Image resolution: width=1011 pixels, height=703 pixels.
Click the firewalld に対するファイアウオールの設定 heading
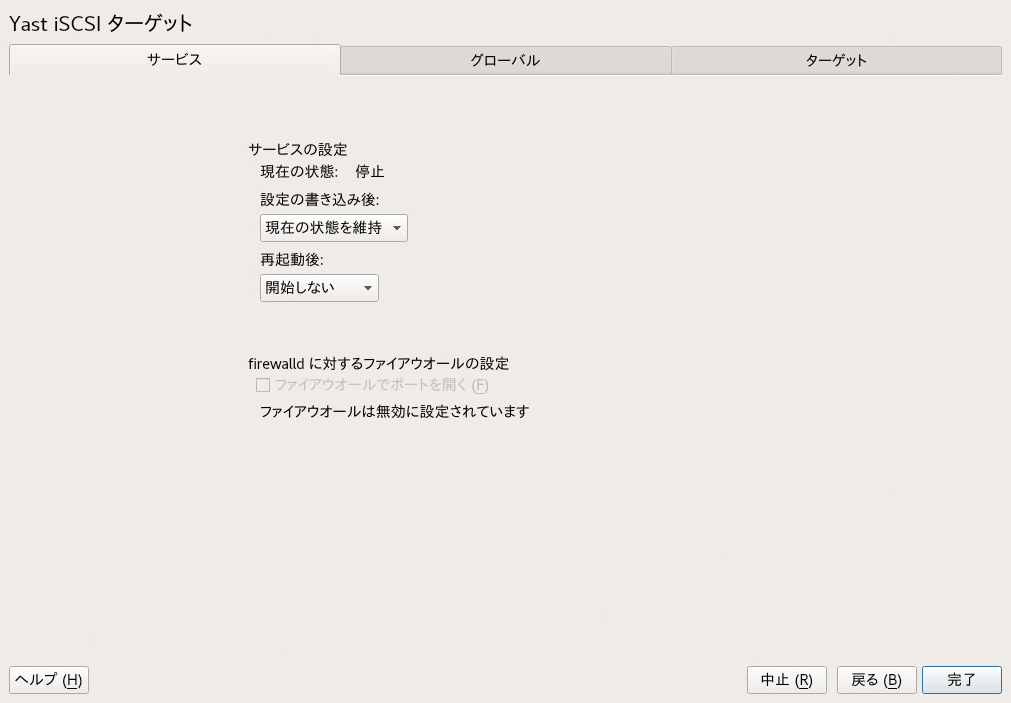(378, 364)
